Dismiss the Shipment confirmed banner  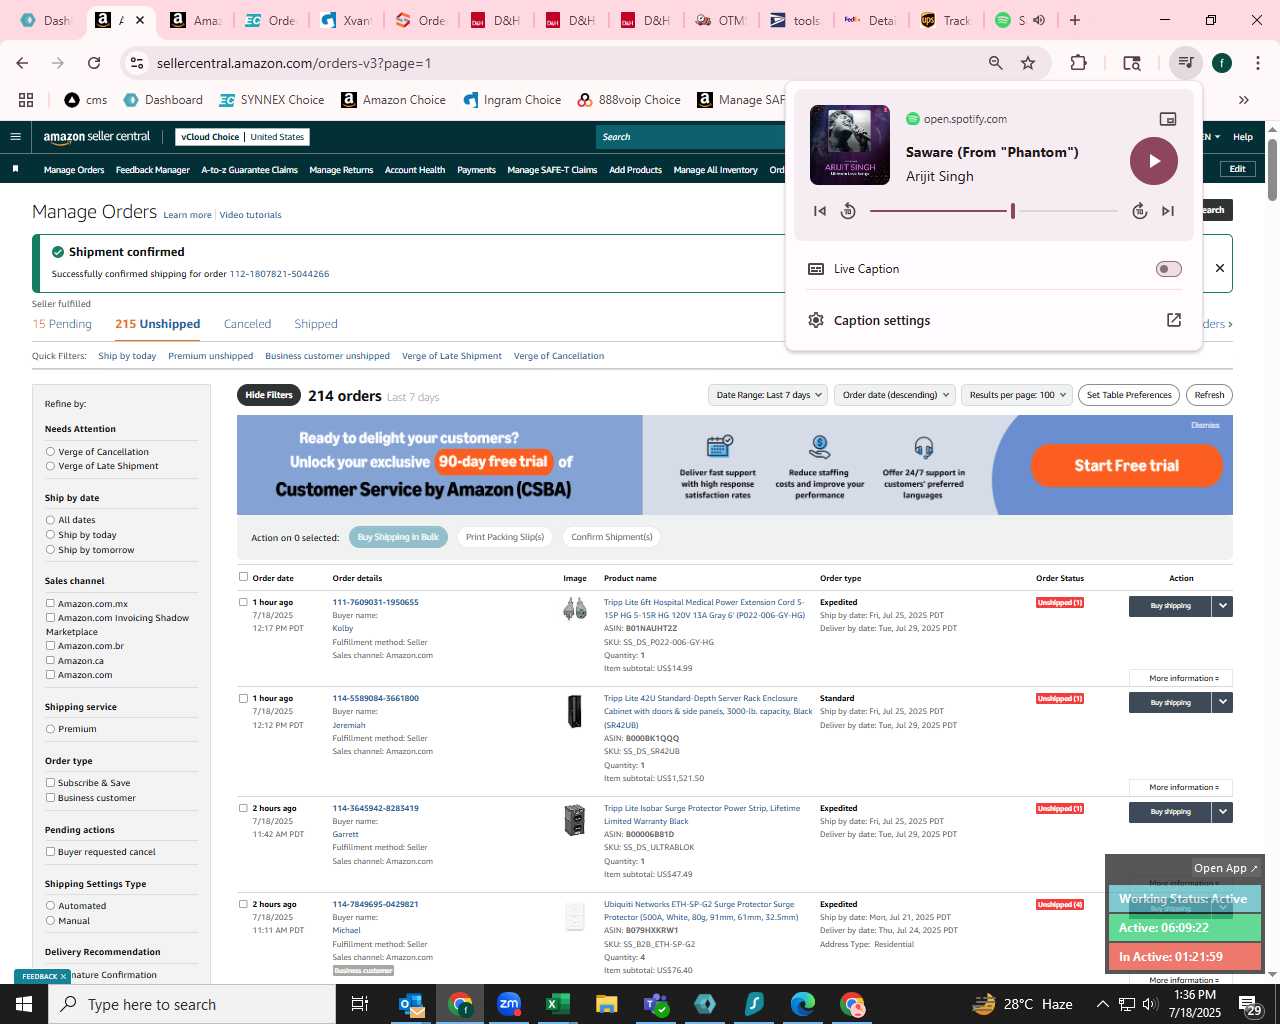point(1219,268)
